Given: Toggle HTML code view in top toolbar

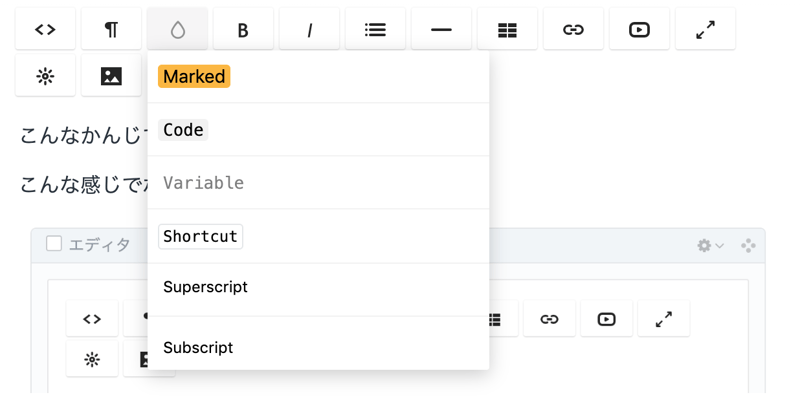Looking at the screenshot, I should (45, 30).
